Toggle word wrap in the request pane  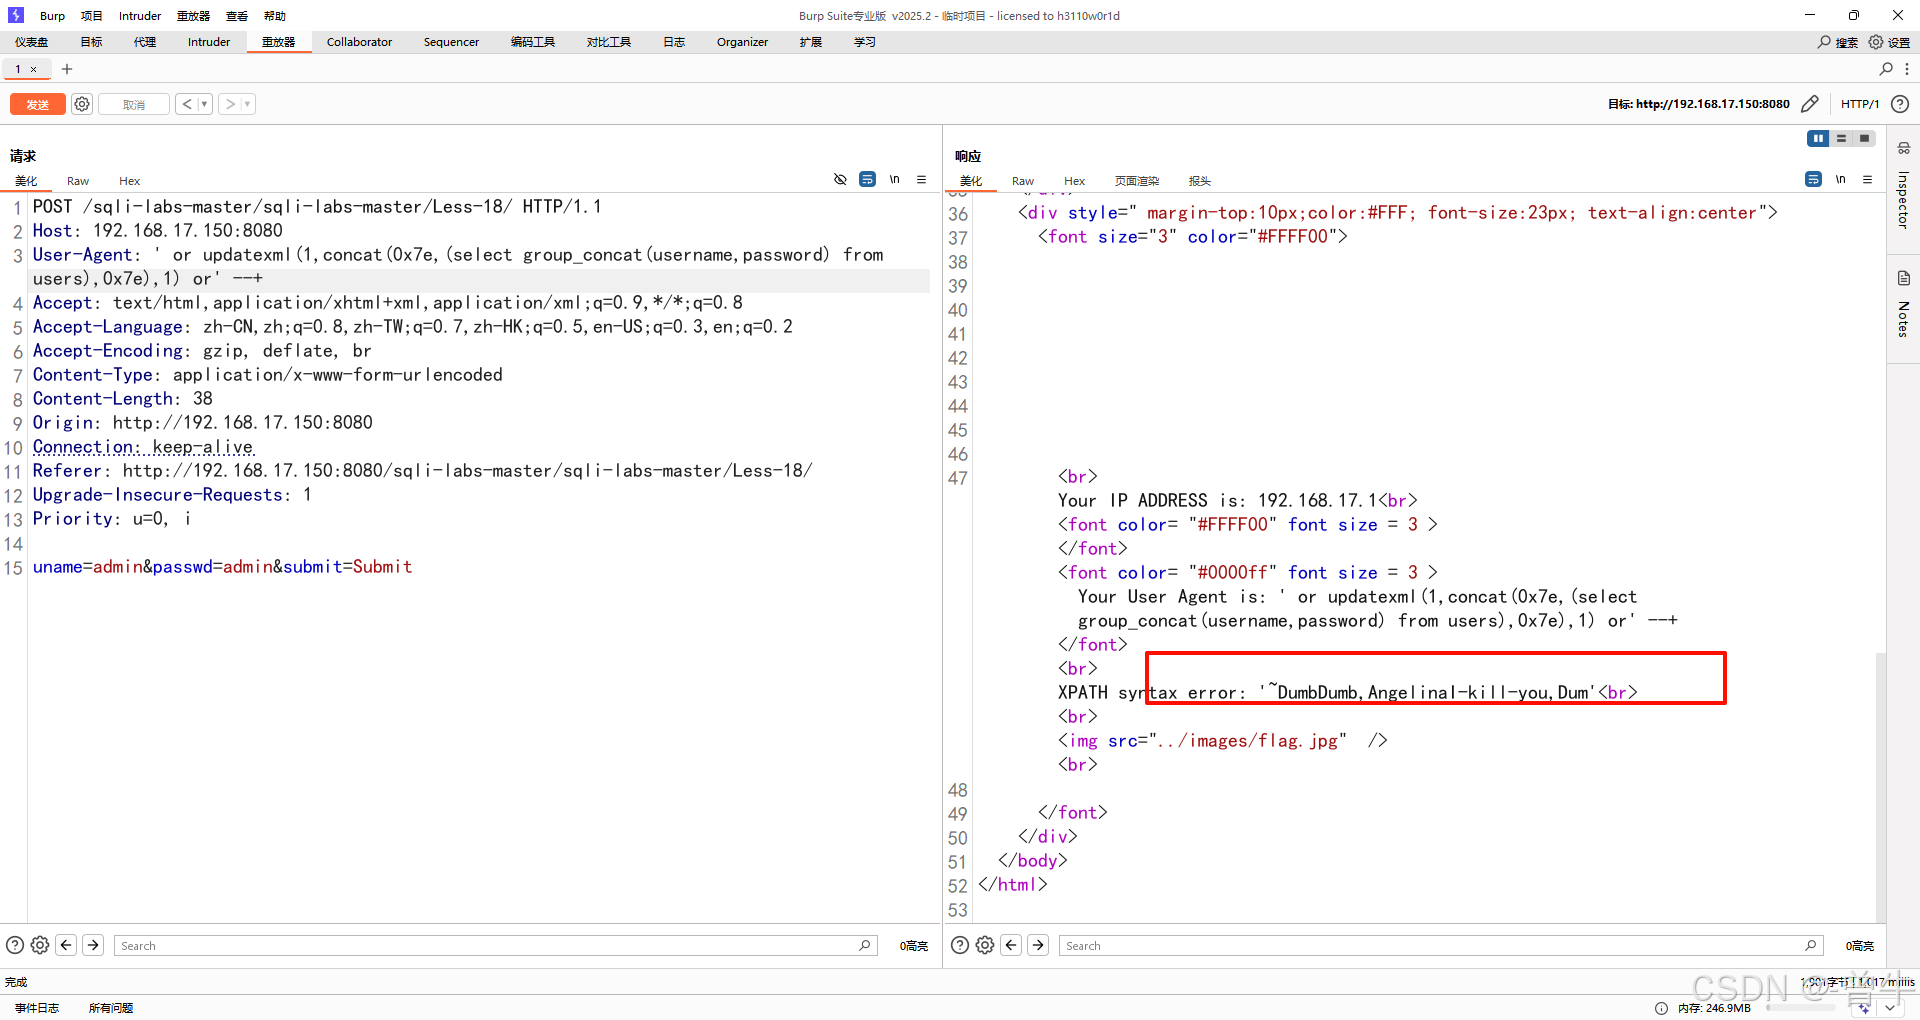click(x=867, y=180)
